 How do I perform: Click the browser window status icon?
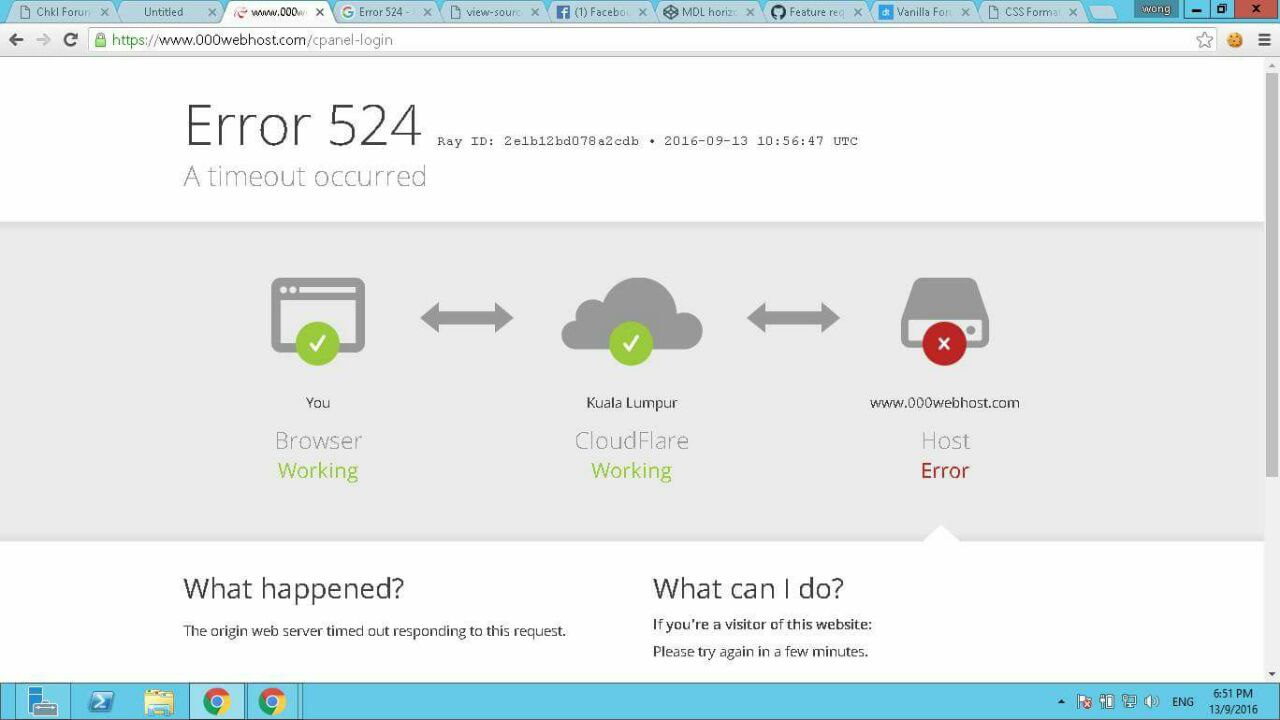coord(318,320)
